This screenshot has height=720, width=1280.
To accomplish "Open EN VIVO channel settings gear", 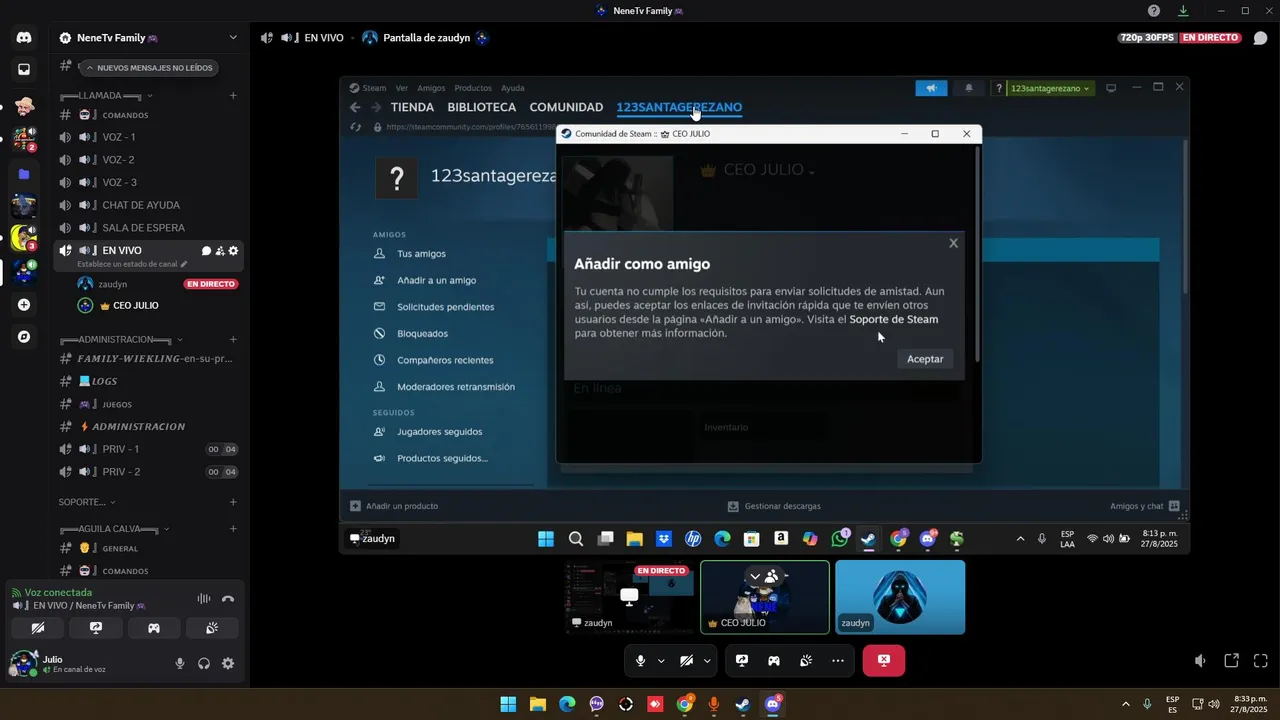I will (233, 251).
